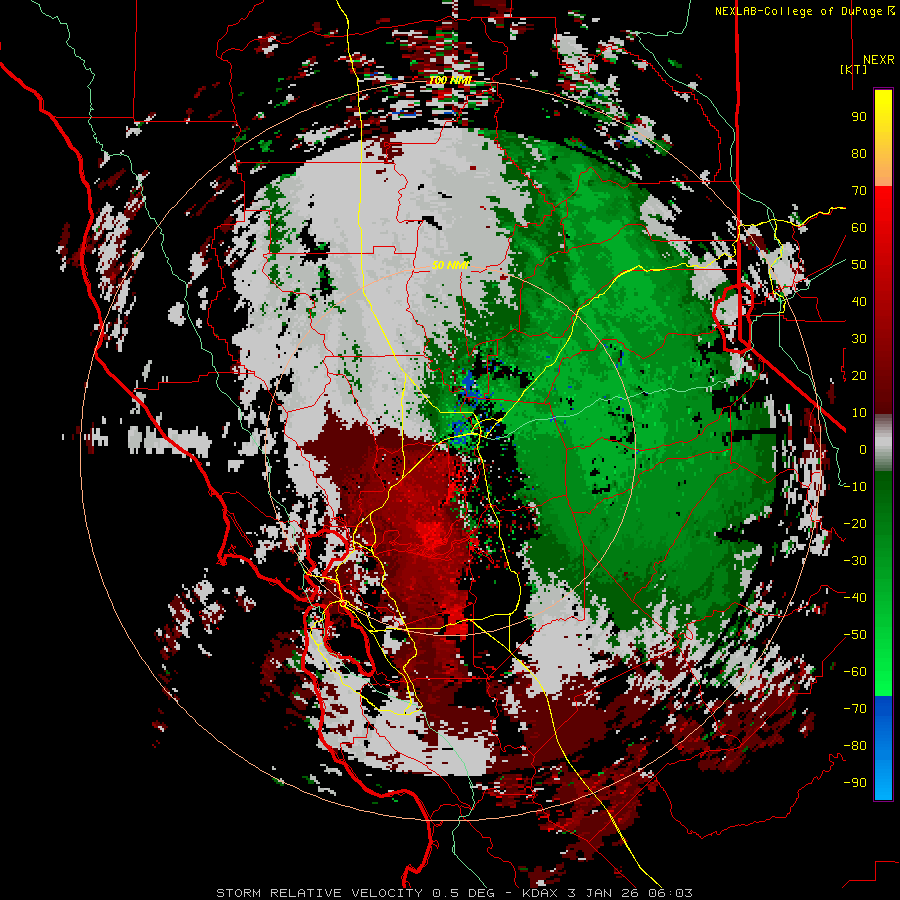The width and height of the screenshot is (900, 900).
Task: Select the positive 80 legend value
Action: coord(859,154)
